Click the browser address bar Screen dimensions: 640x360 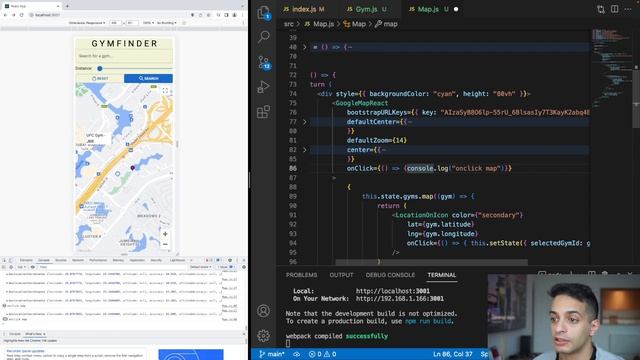(108, 15)
